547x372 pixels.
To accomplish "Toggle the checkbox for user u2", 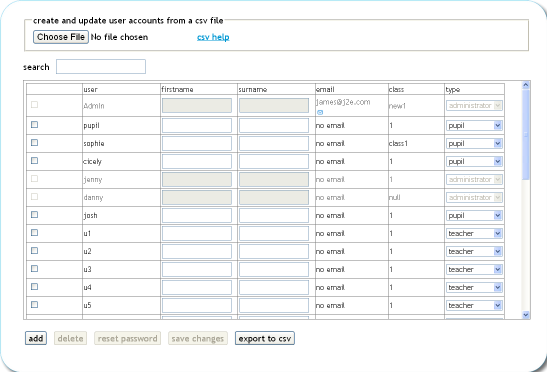I will [x=34, y=251].
